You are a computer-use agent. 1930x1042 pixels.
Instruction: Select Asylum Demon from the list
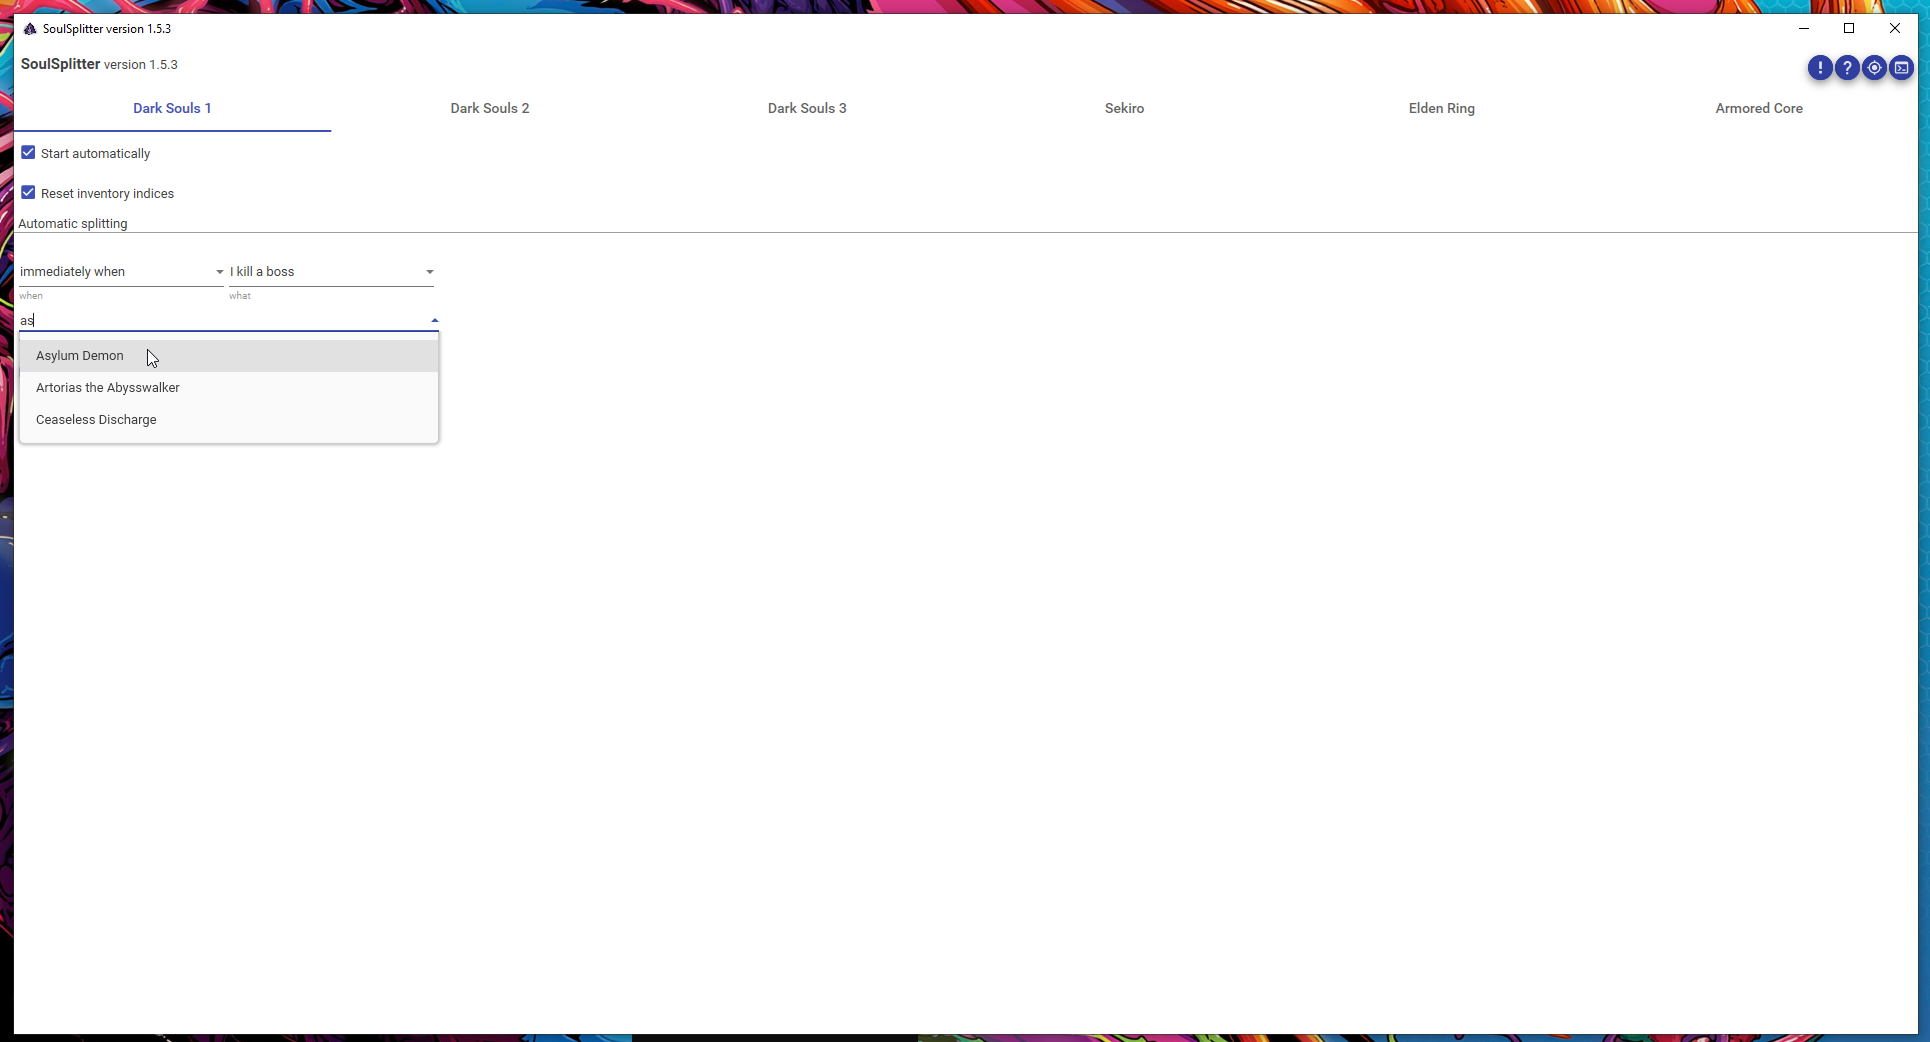pos(80,356)
